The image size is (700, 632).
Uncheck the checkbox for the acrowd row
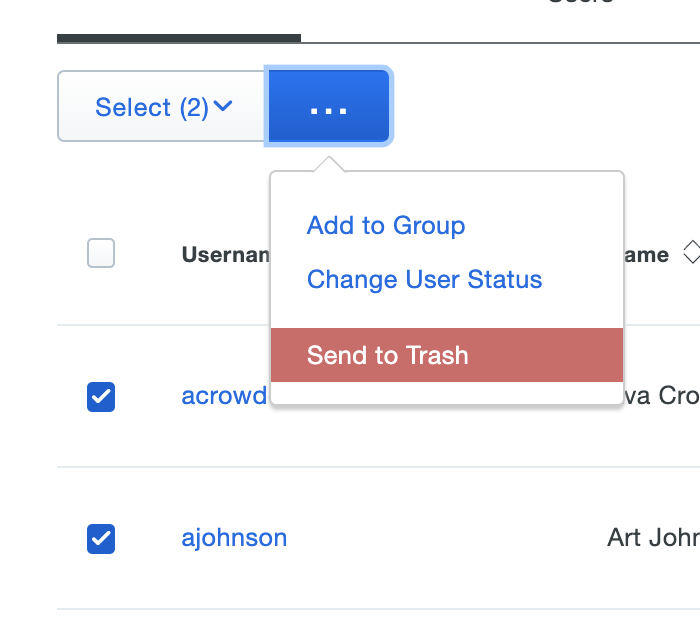[101, 396]
